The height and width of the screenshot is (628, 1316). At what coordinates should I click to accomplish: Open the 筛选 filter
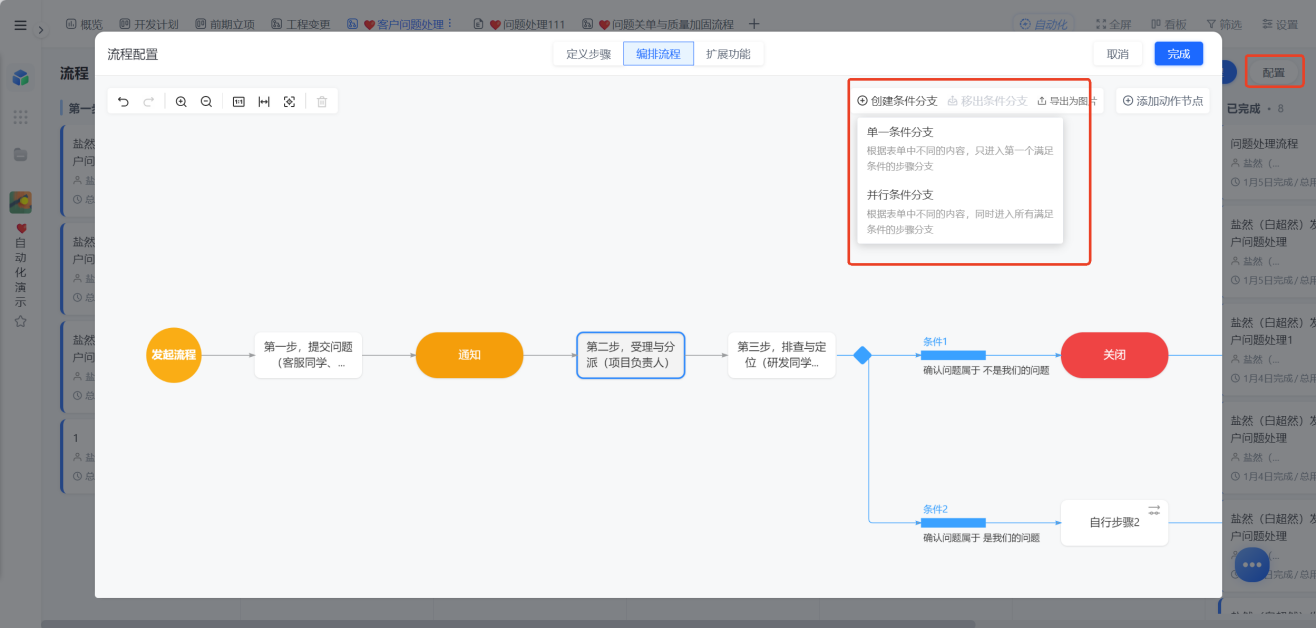point(1223,24)
